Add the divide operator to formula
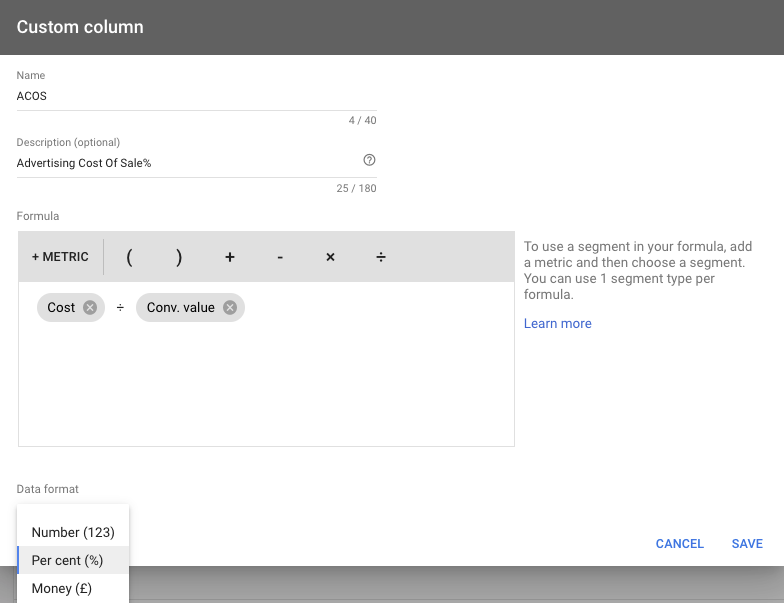 click(380, 257)
